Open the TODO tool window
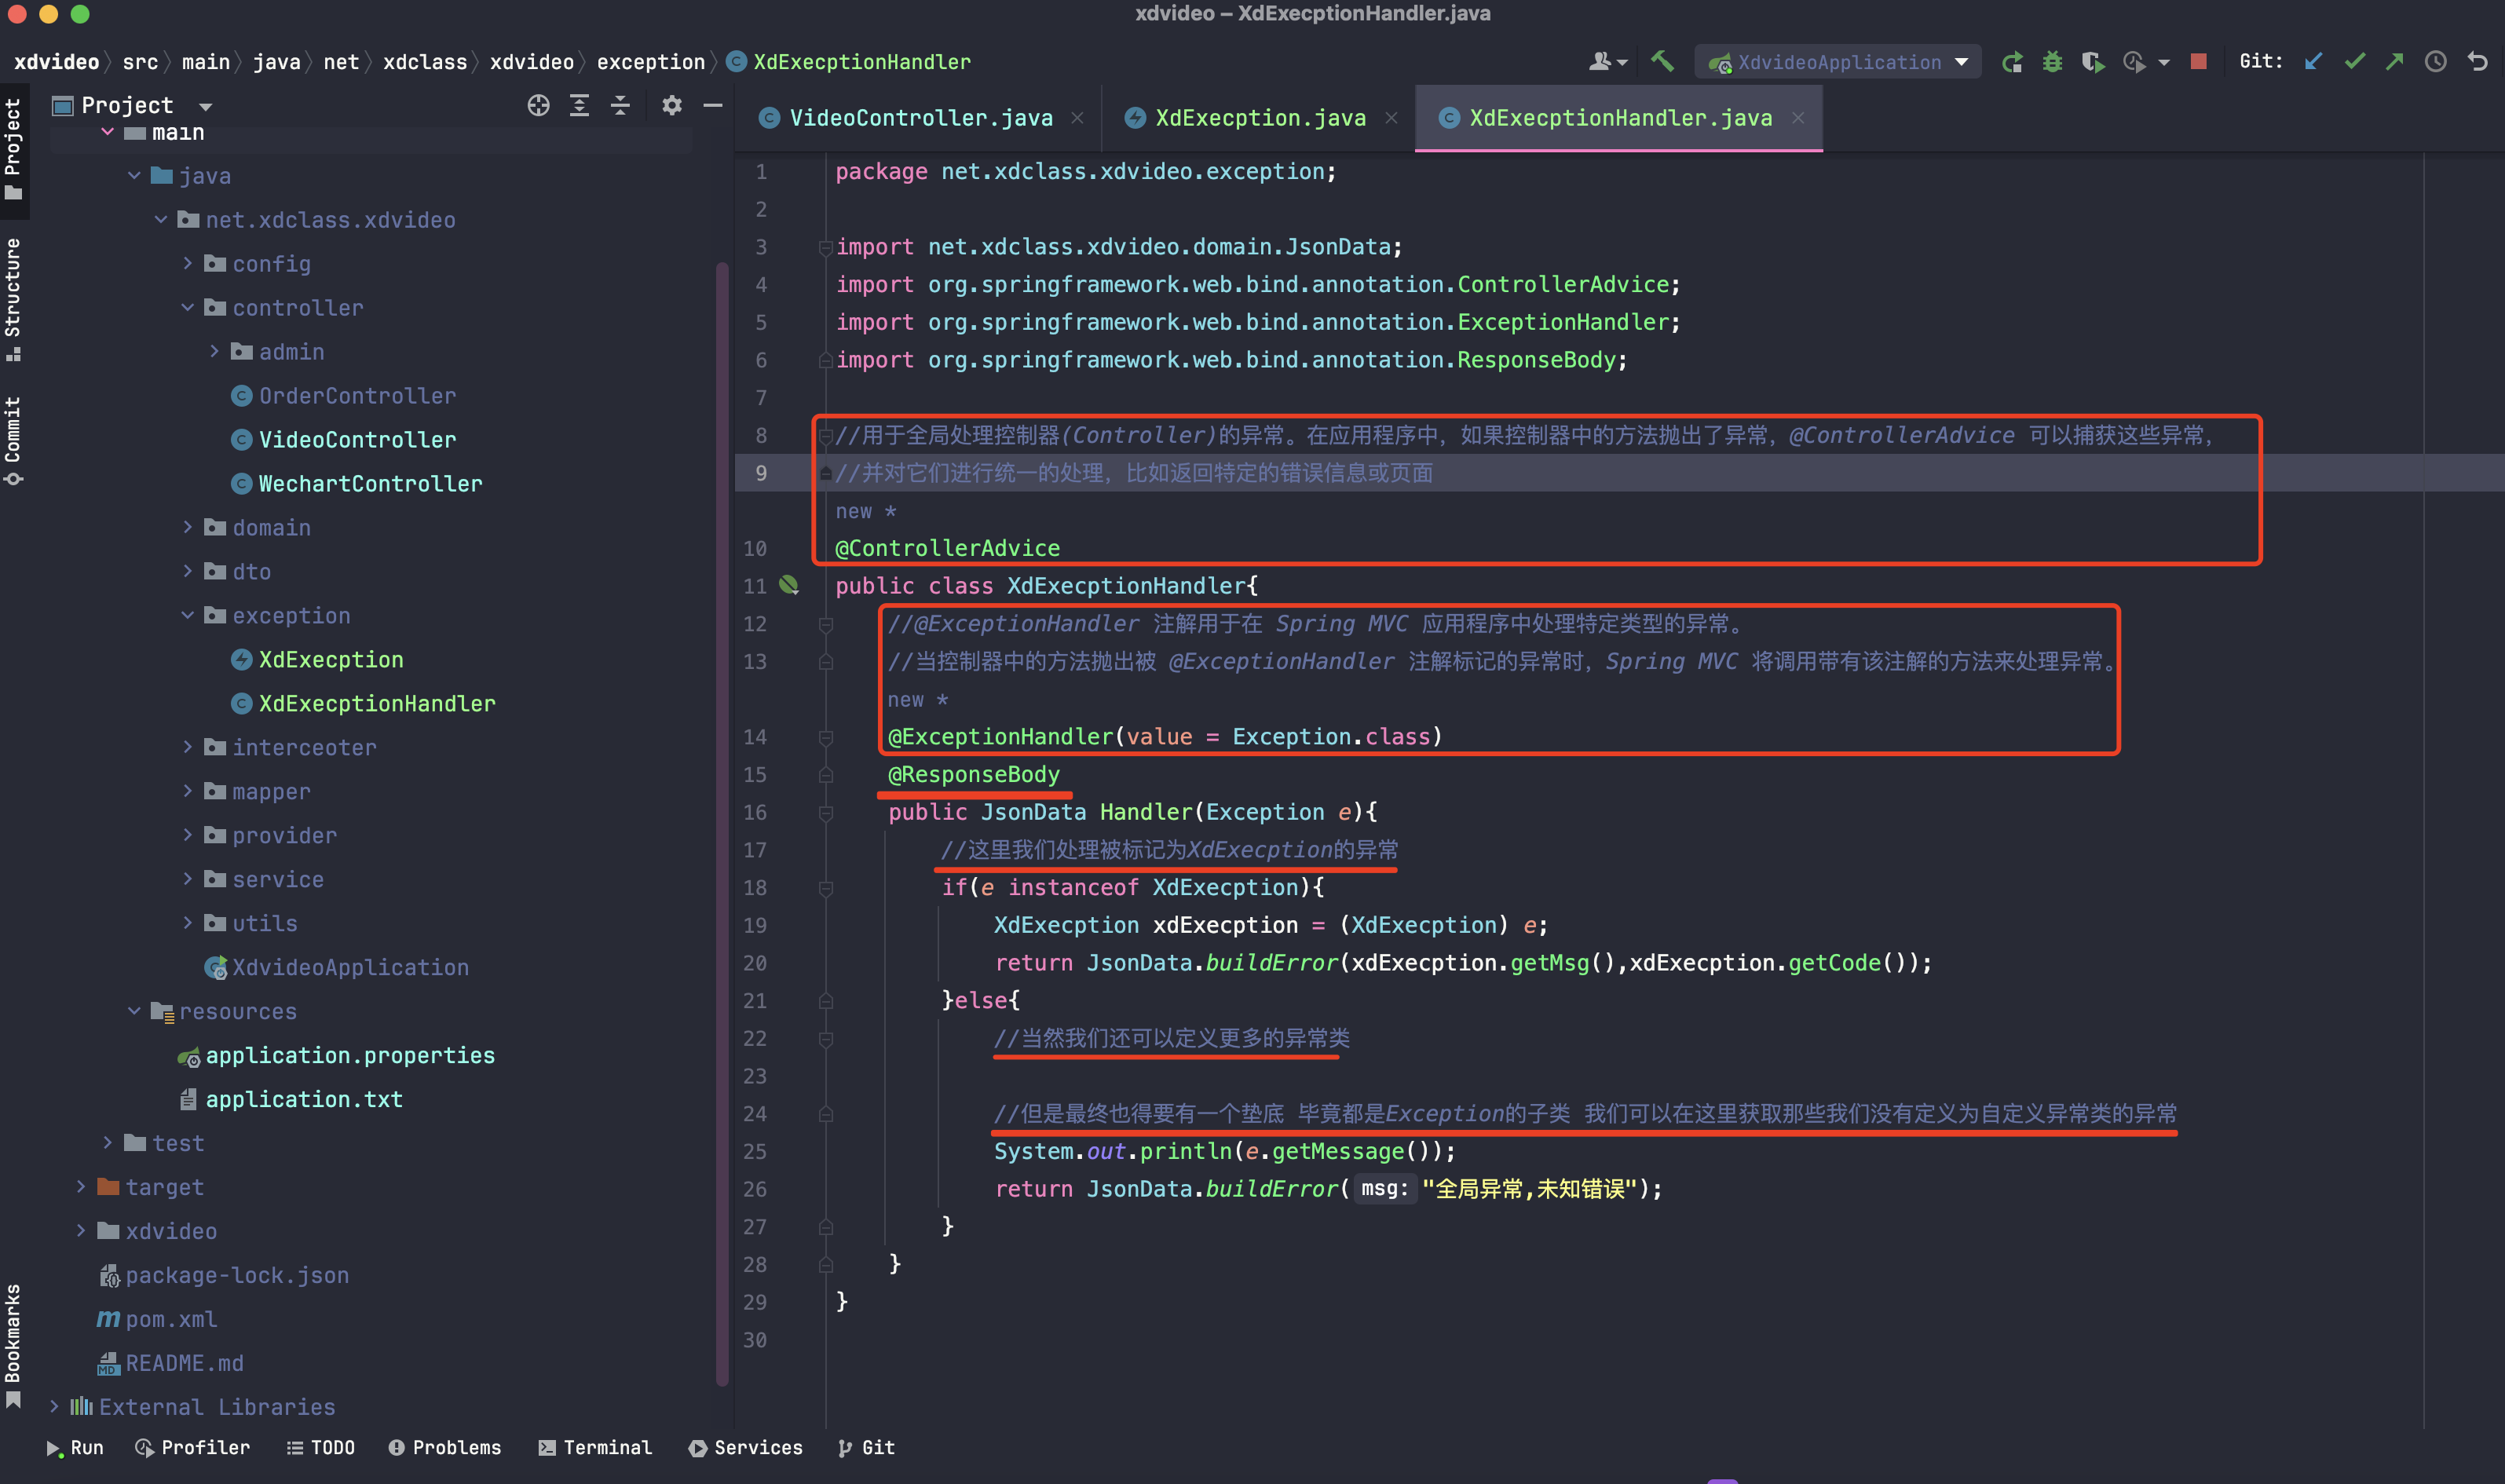The width and height of the screenshot is (2505, 1484). pos(321,1447)
